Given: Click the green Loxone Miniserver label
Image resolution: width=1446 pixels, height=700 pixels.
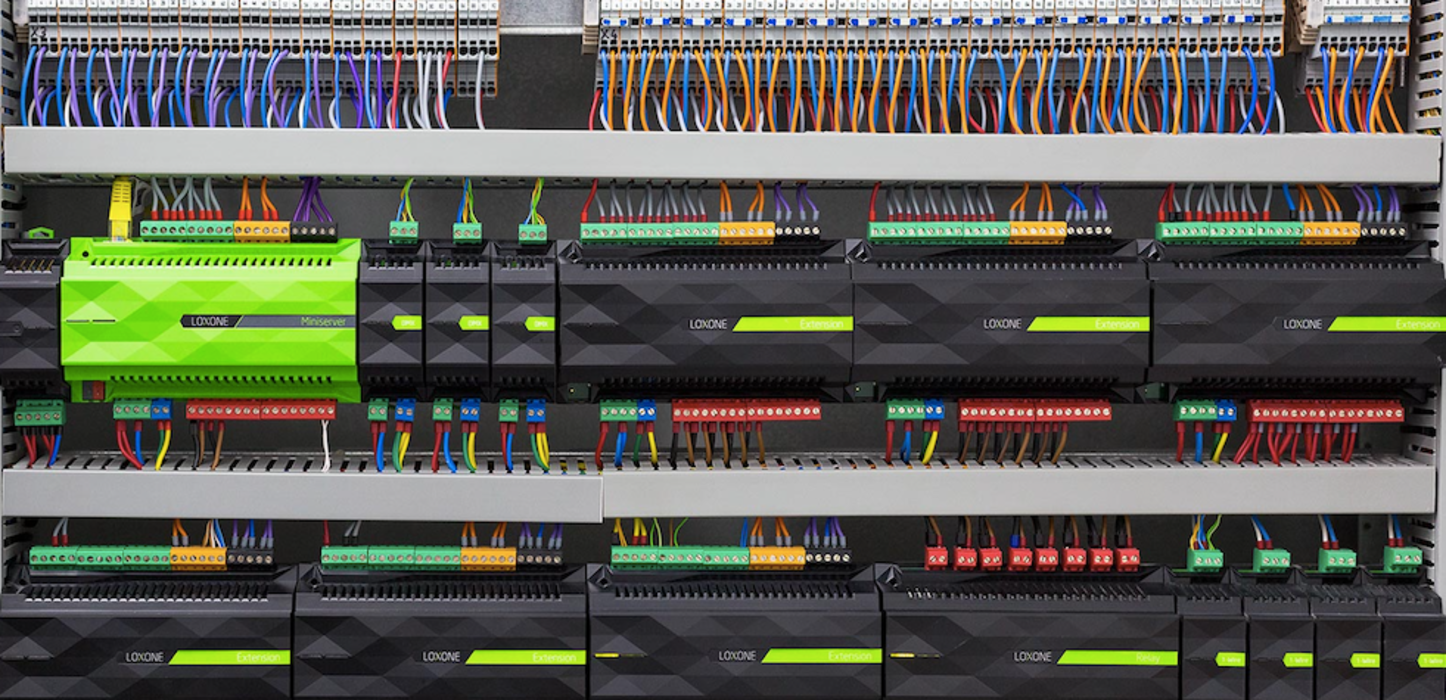Looking at the screenshot, I should [269, 322].
